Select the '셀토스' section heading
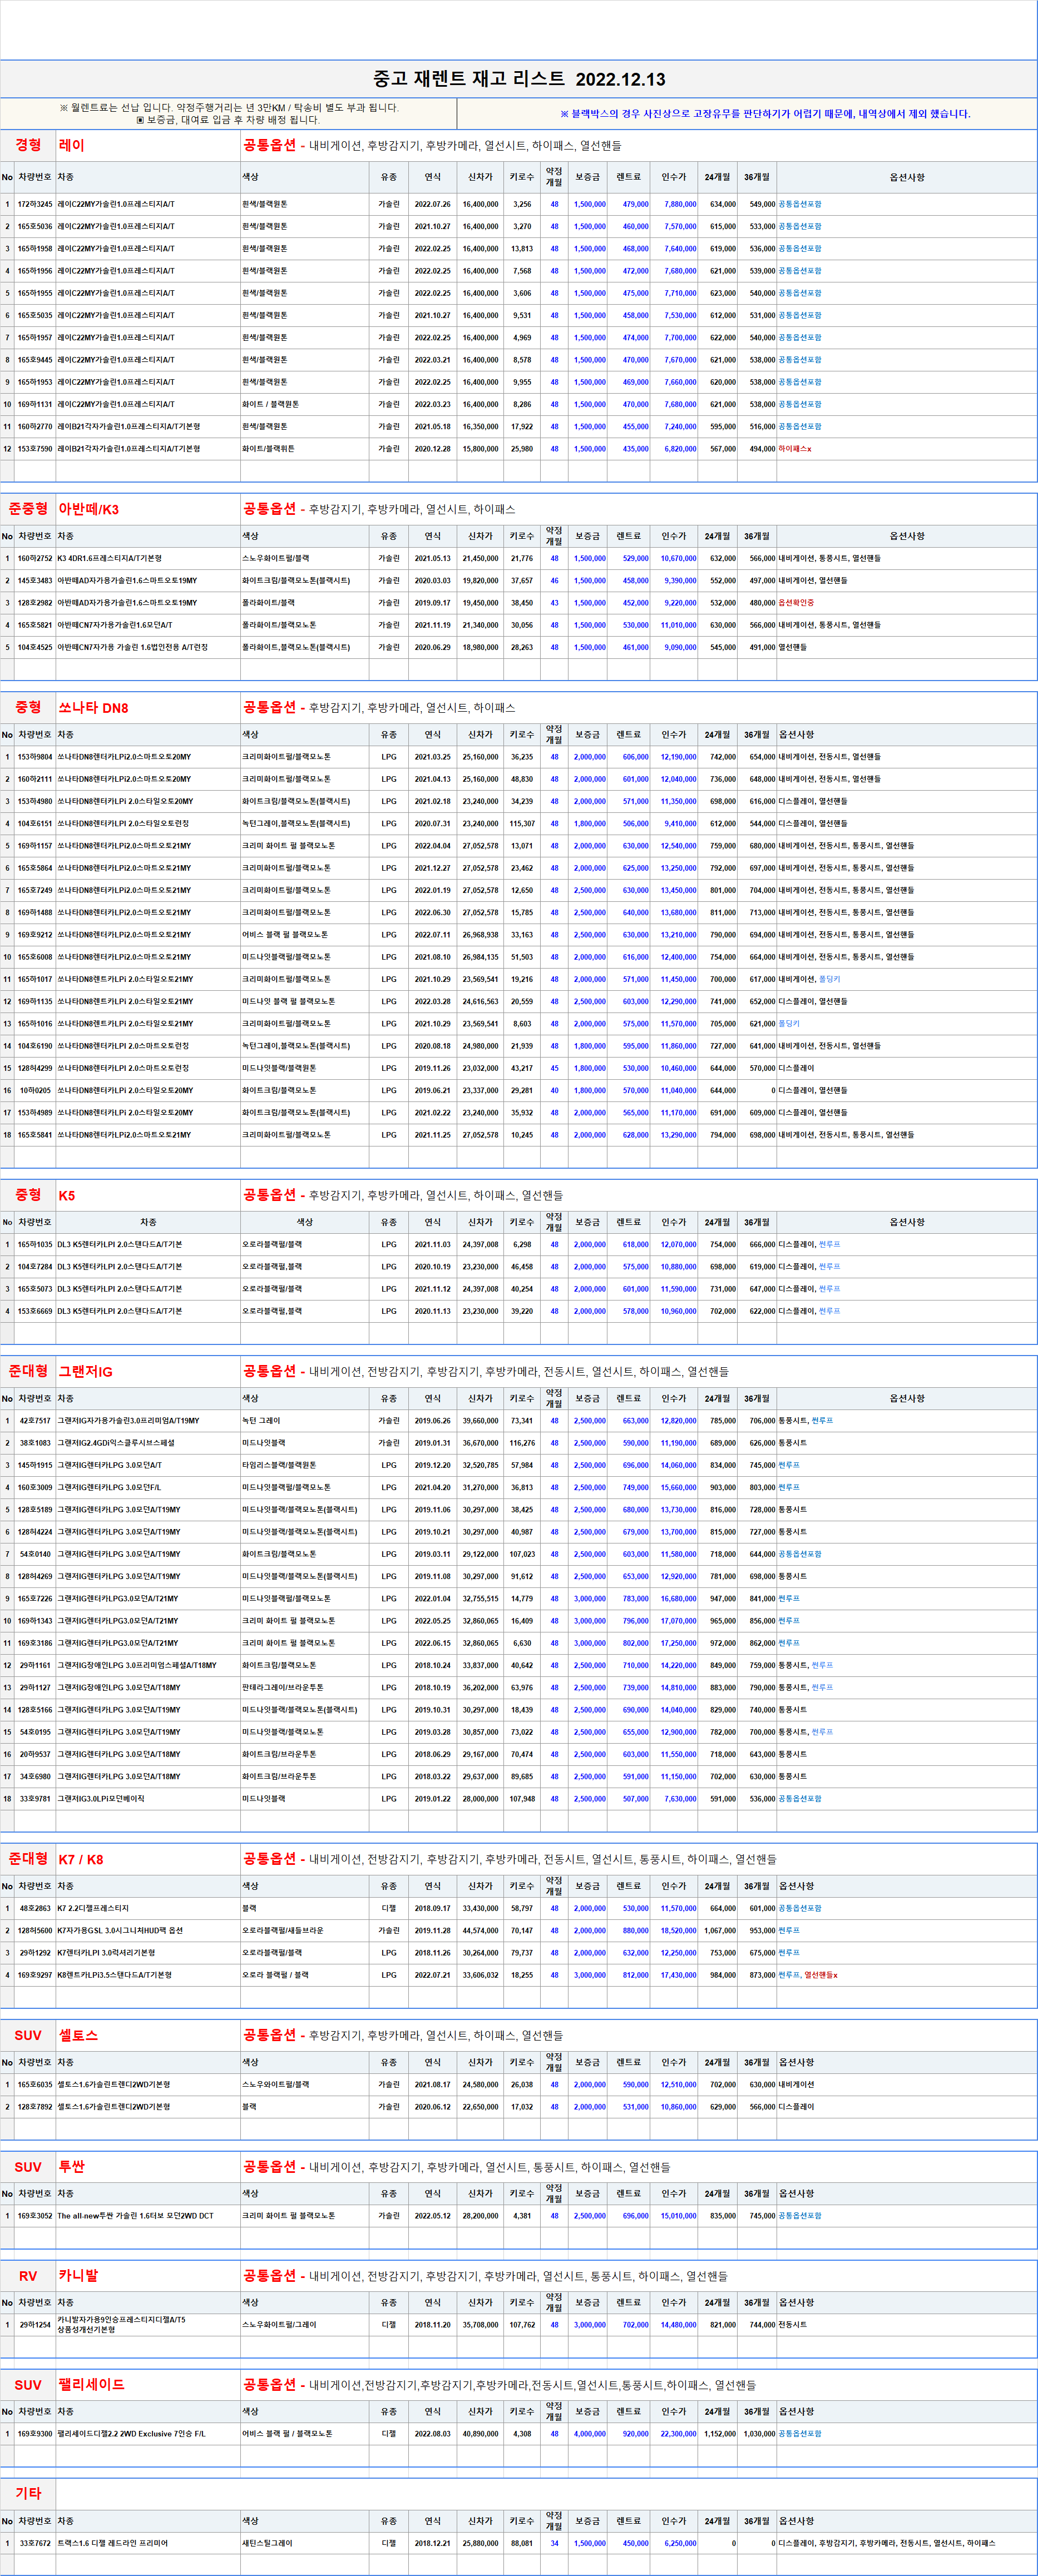The width and height of the screenshot is (1038, 2576). tap(78, 2035)
